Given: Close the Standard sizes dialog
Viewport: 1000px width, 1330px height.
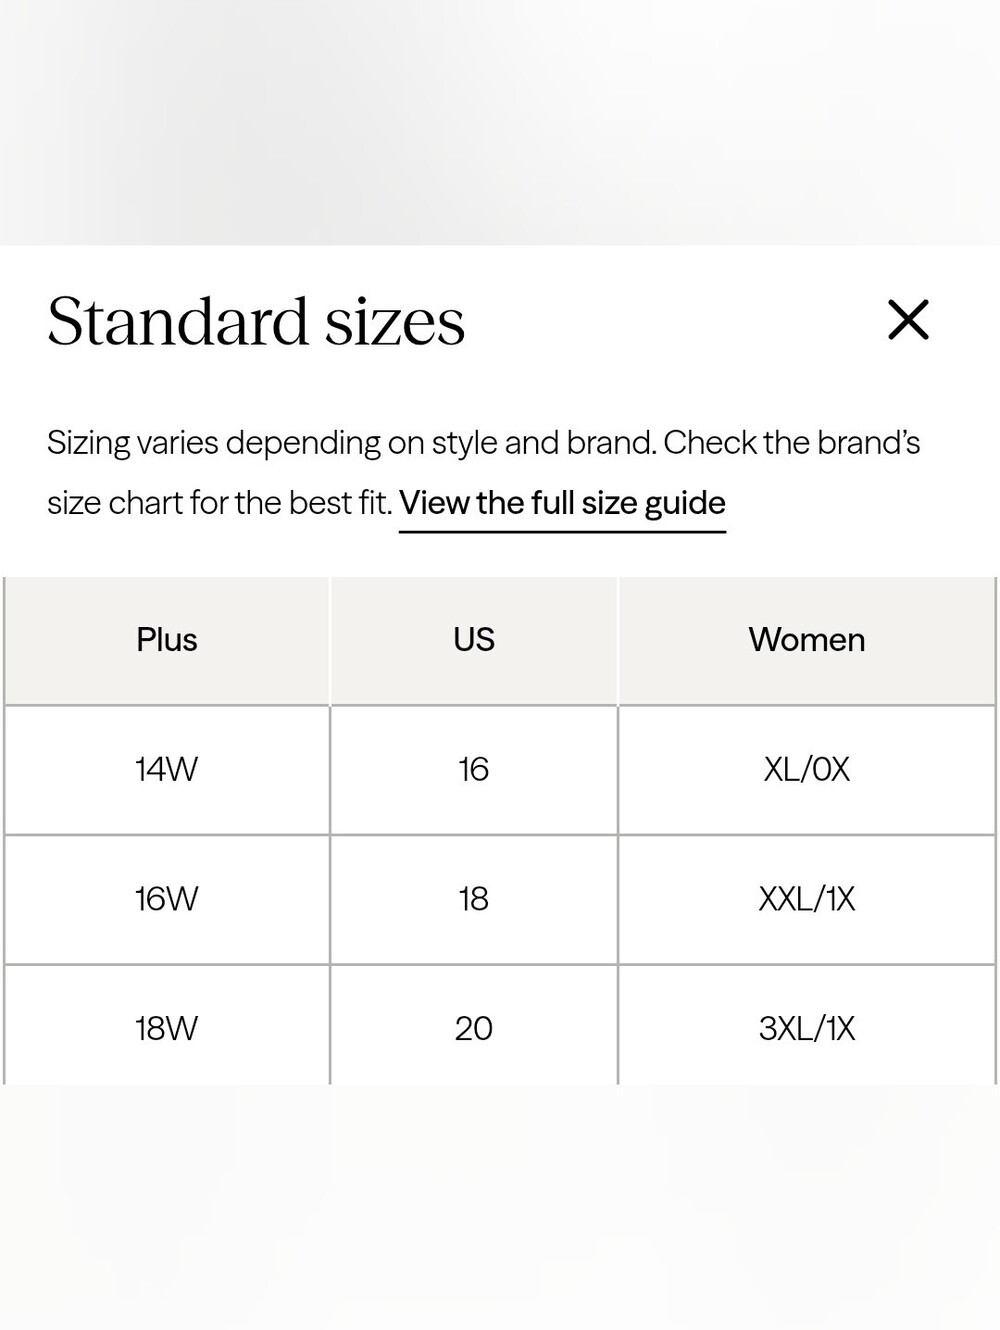Looking at the screenshot, I should [908, 320].
